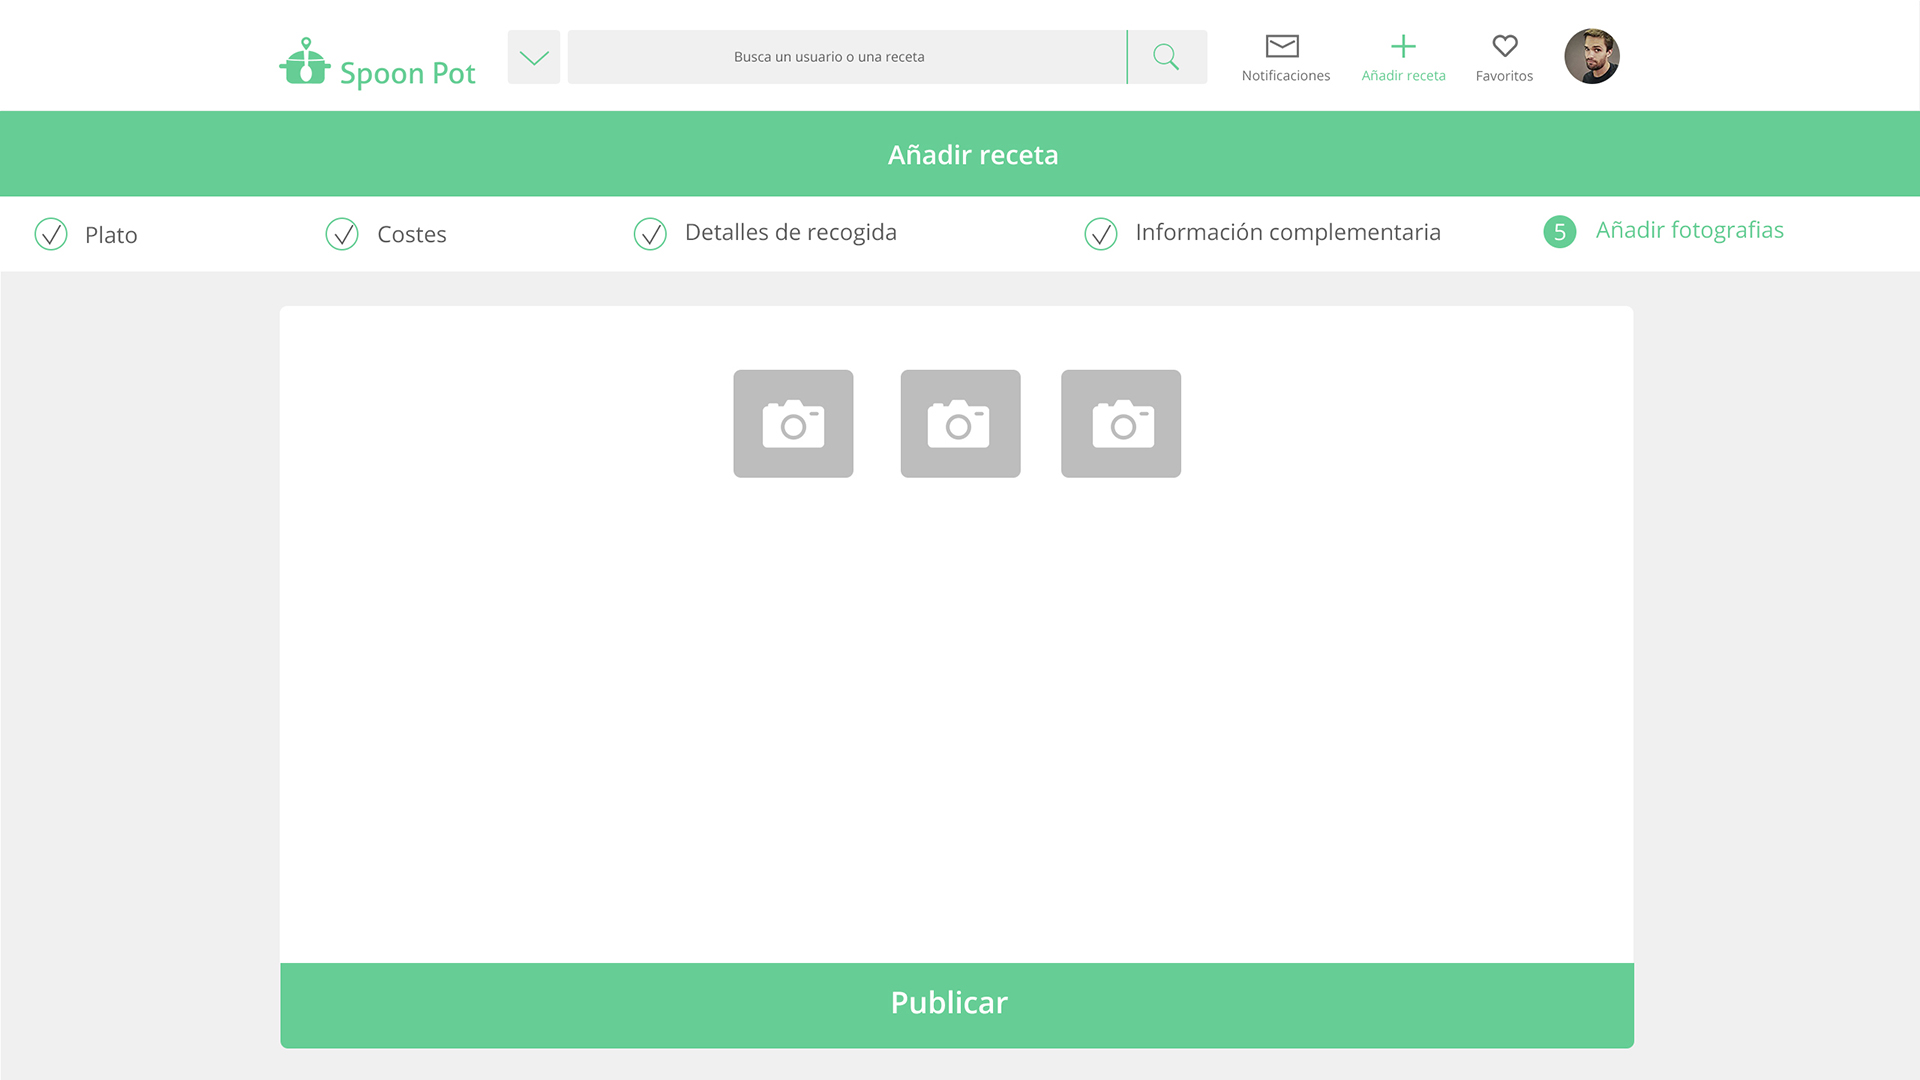The width and height of the screenshot is (1920, 1080).
Task: Upload photo in first camera placeholder
Action: [x=793, y=424]
